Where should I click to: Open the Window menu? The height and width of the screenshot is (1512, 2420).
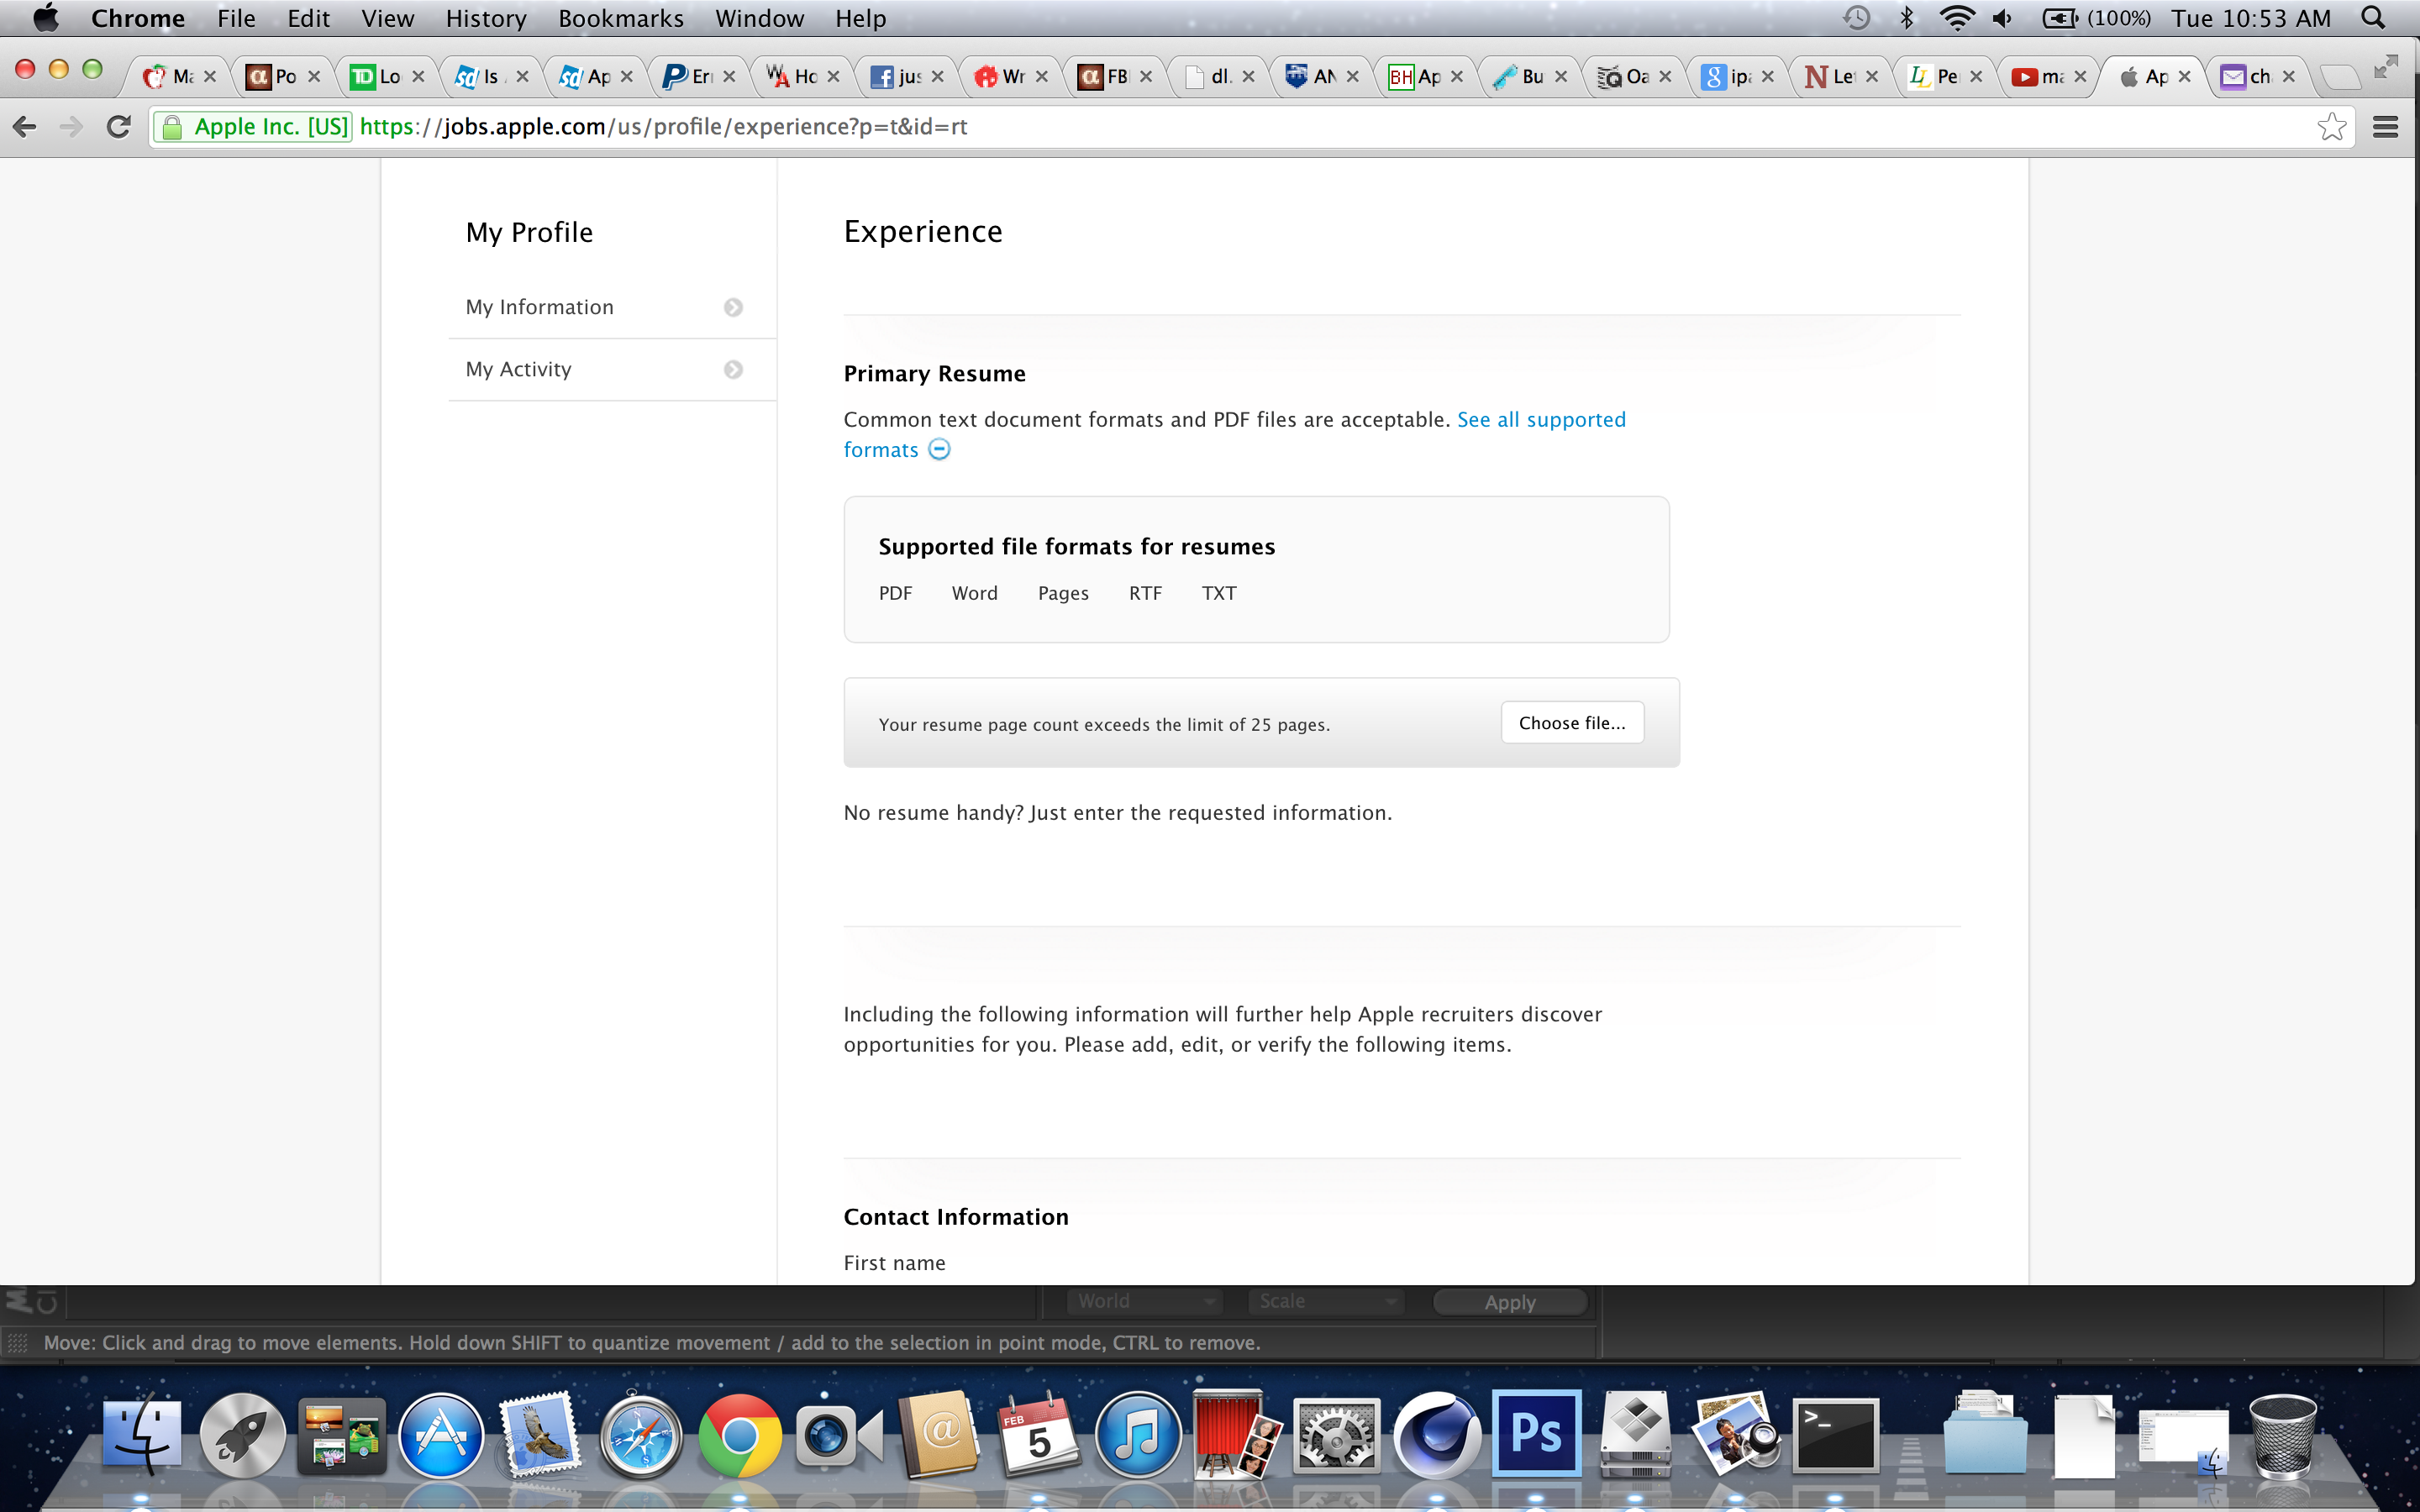[x=759, y=18]
